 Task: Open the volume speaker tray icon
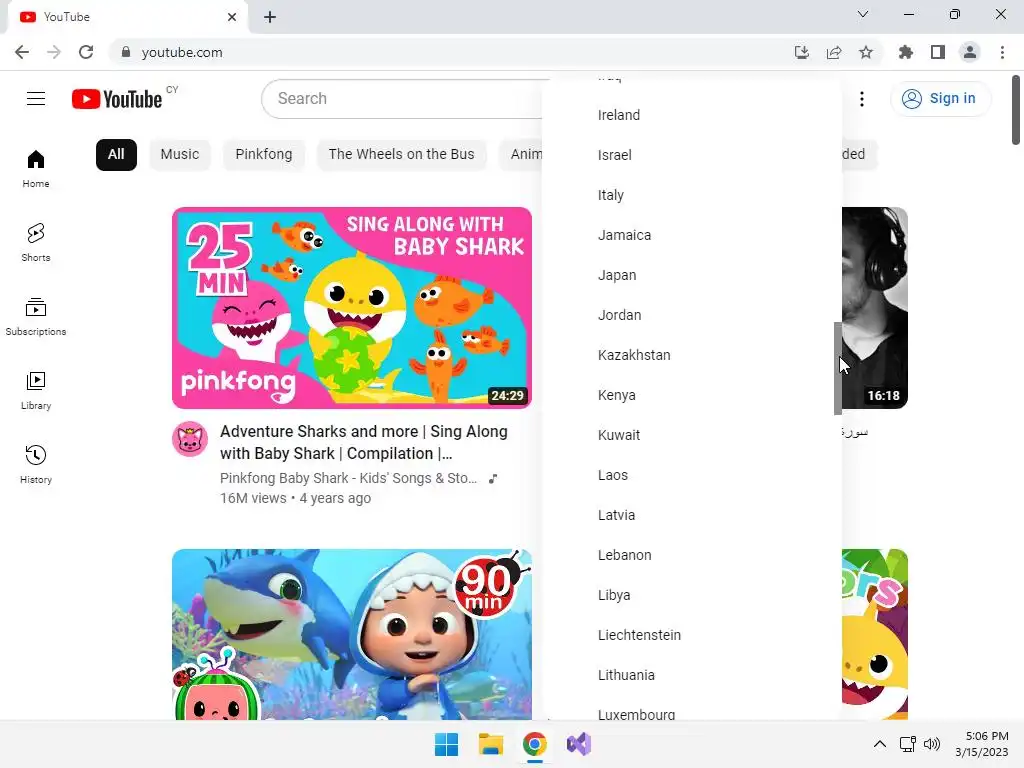932,744
